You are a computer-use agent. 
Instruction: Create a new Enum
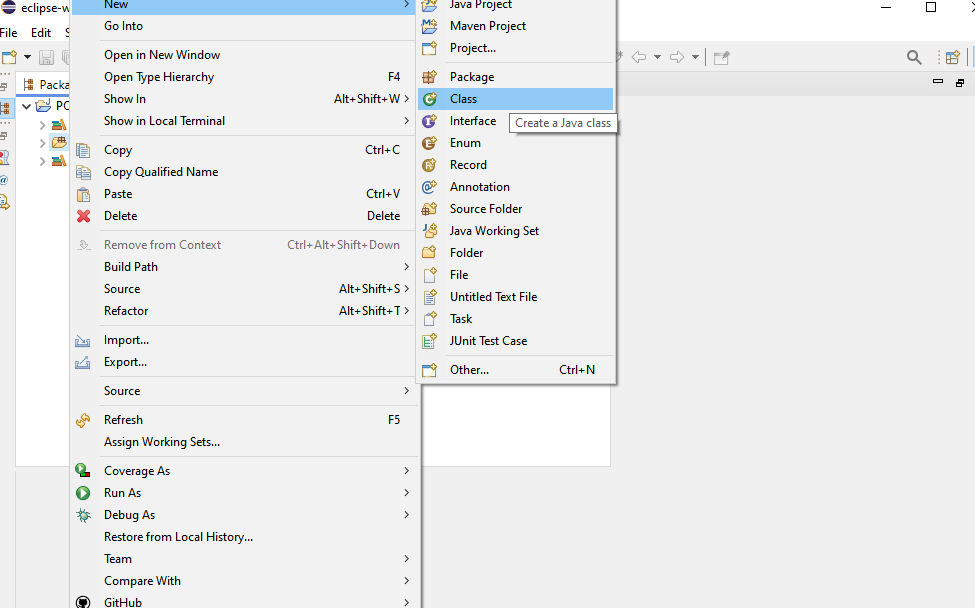click(515, 143)
